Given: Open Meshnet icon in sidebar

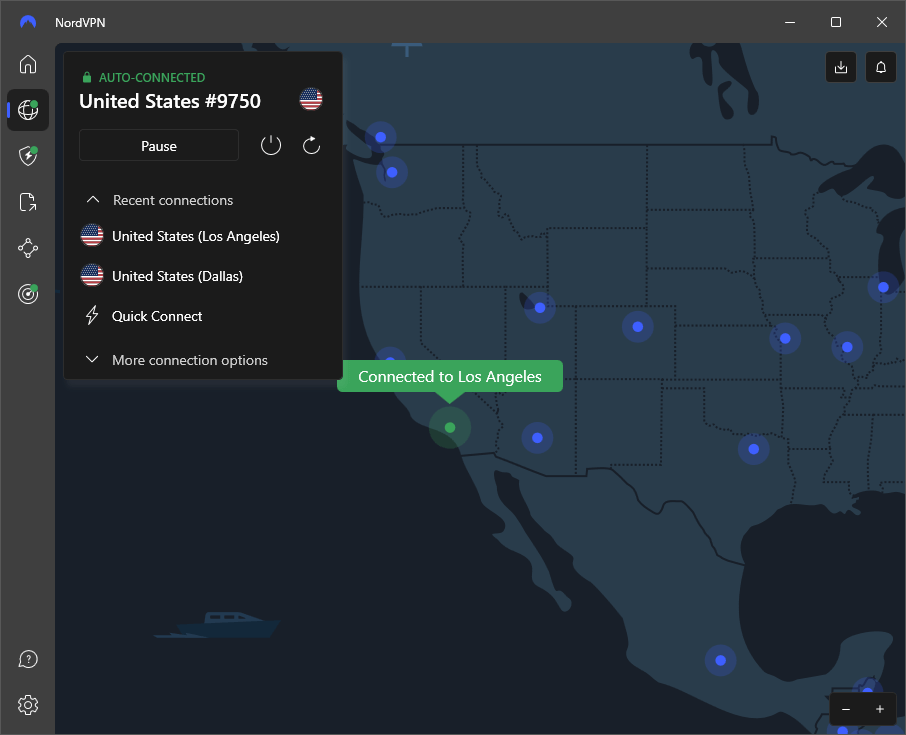Looking at the screenshot, I should click(x=28, y=248).
